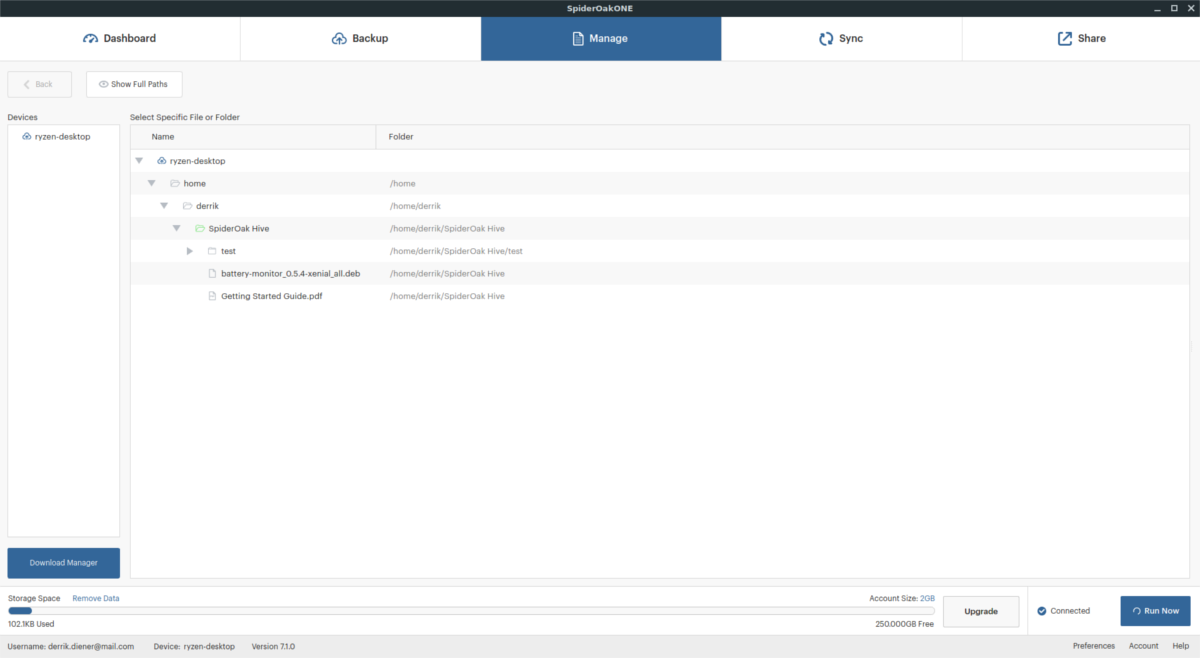1200x658 pixels.
Task: Click the Backup cloud upload icon
Action: point(339,38)
